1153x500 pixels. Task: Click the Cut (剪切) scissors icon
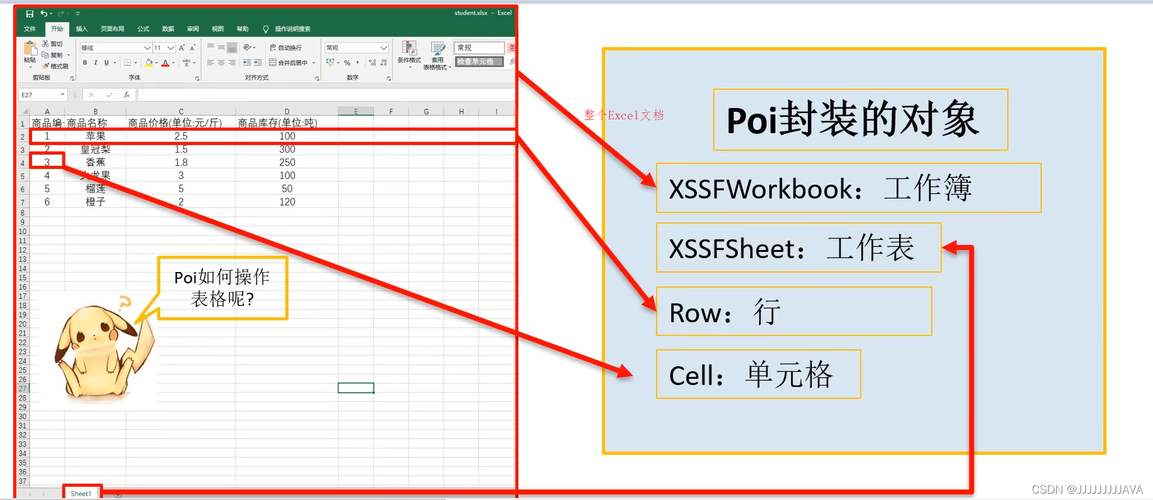click(x=46, y=43)
